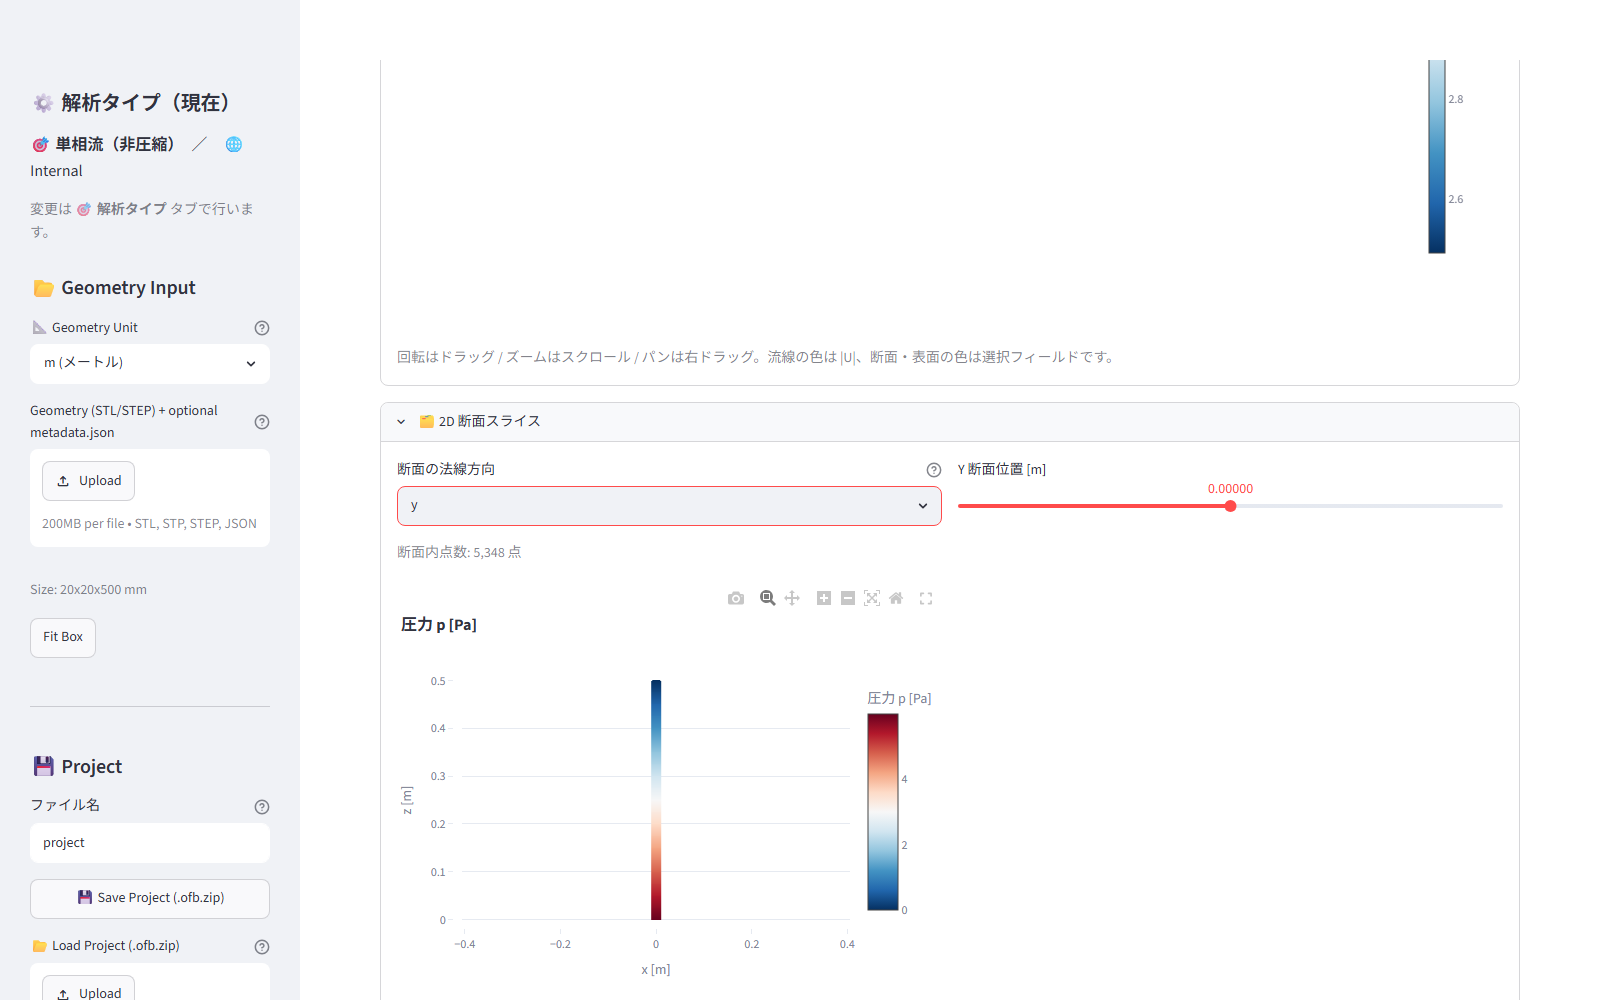The width and height of the screenshot is (1600, 1000).
Task: Show help for 断面の法線方向
Action: point(934,470)
